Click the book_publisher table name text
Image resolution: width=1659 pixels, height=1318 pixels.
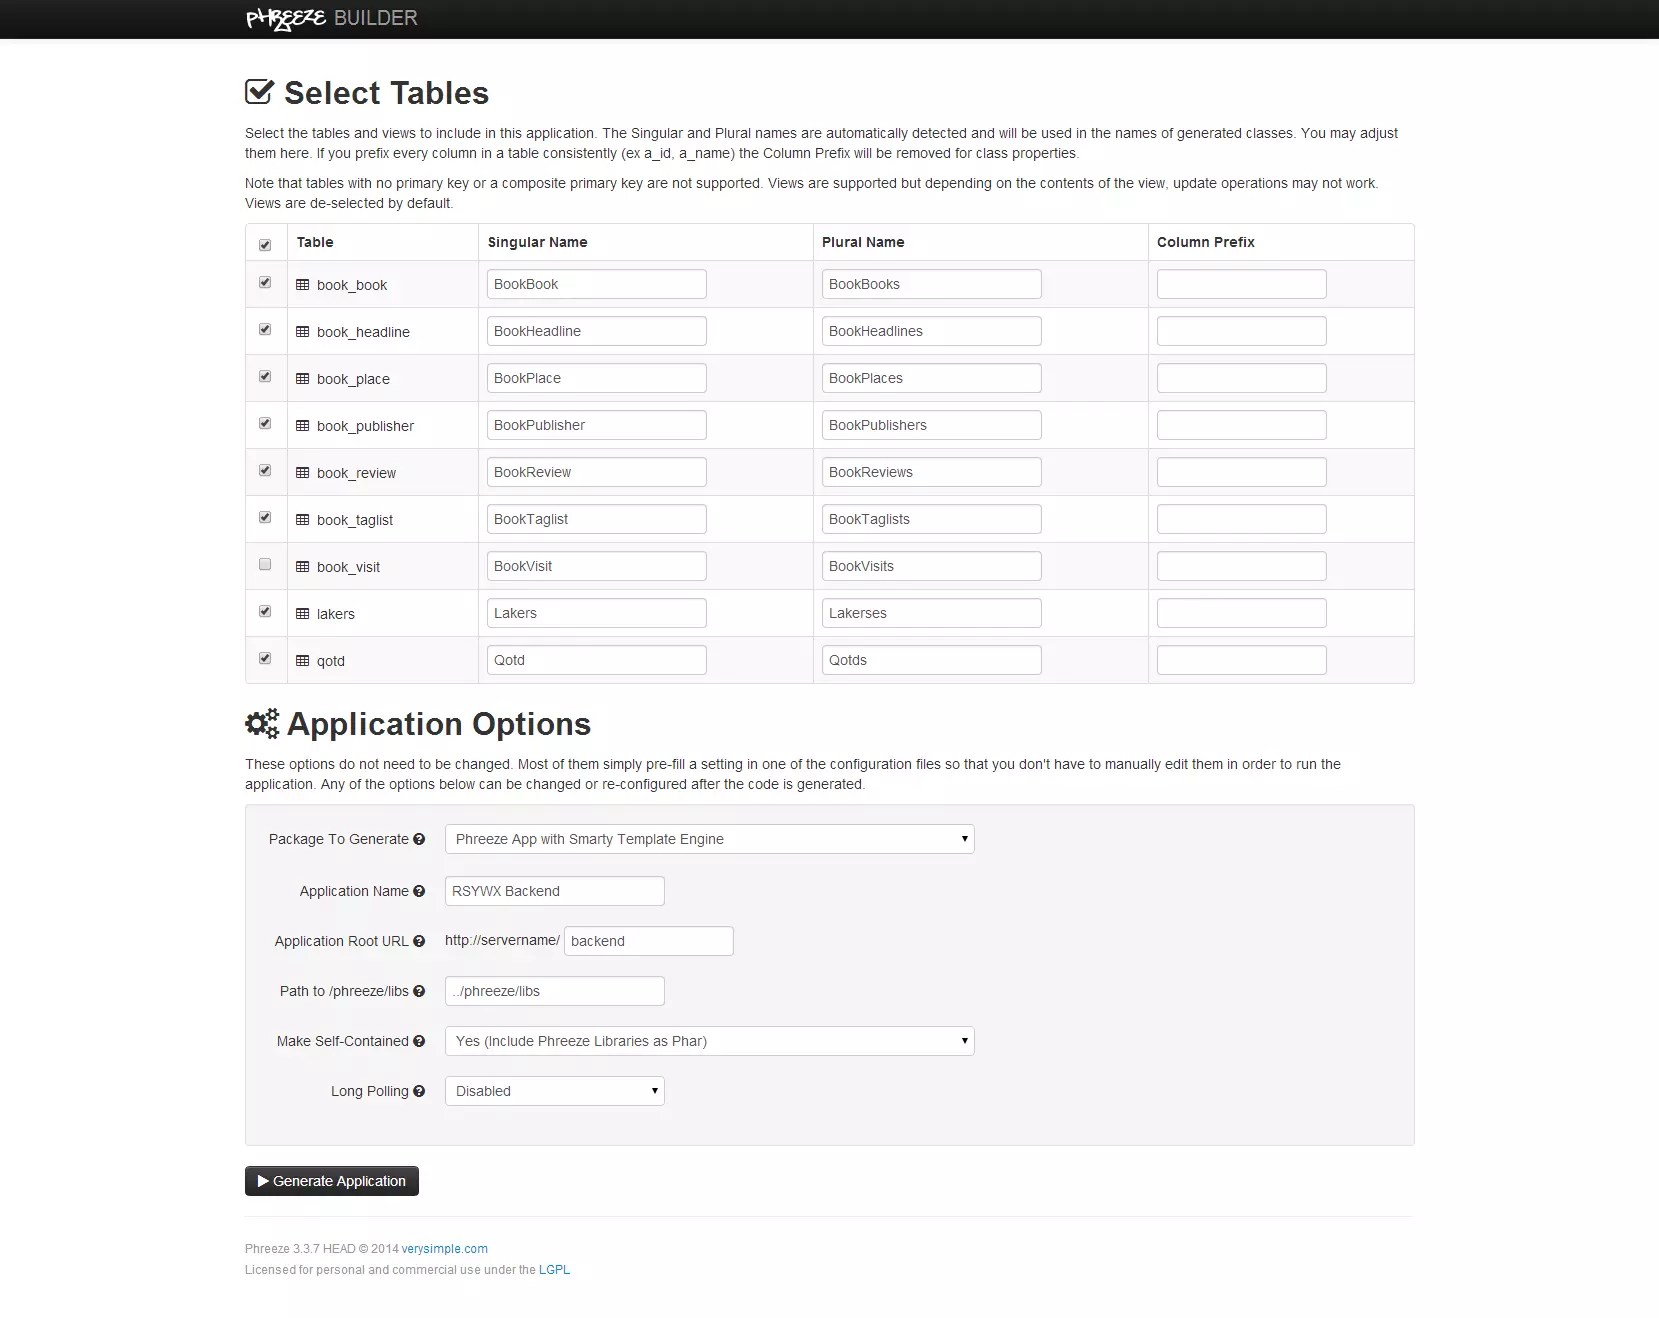365,426
